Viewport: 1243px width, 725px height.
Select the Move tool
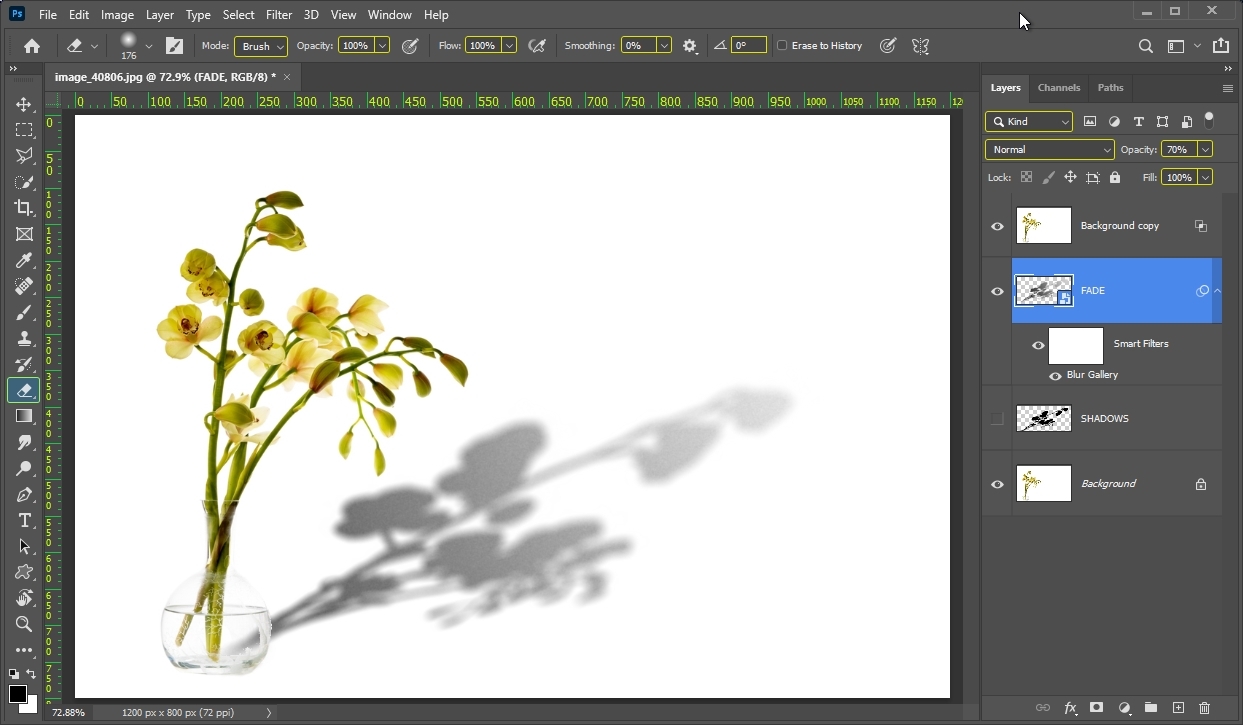24,104
